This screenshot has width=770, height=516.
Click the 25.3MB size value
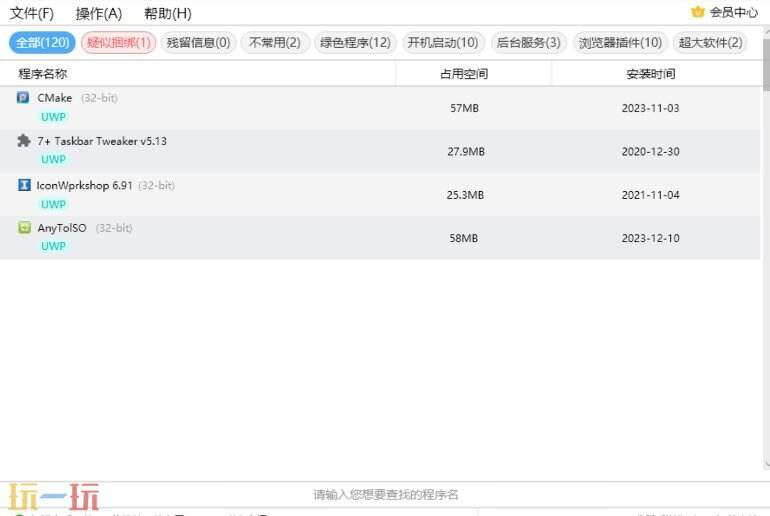coord(465,195)
